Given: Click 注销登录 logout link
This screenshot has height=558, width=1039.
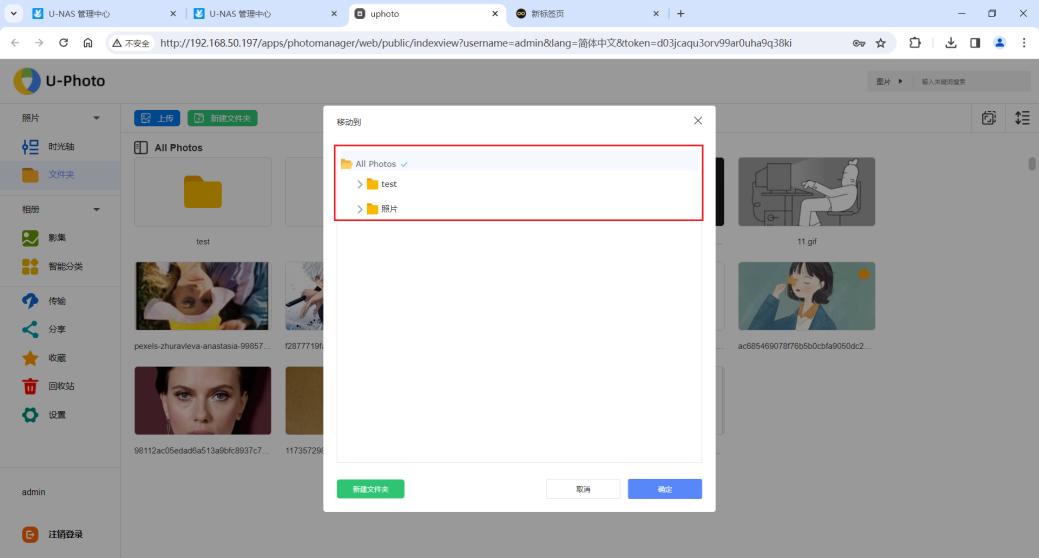Looking at the screenshot, I should (65, 534).
